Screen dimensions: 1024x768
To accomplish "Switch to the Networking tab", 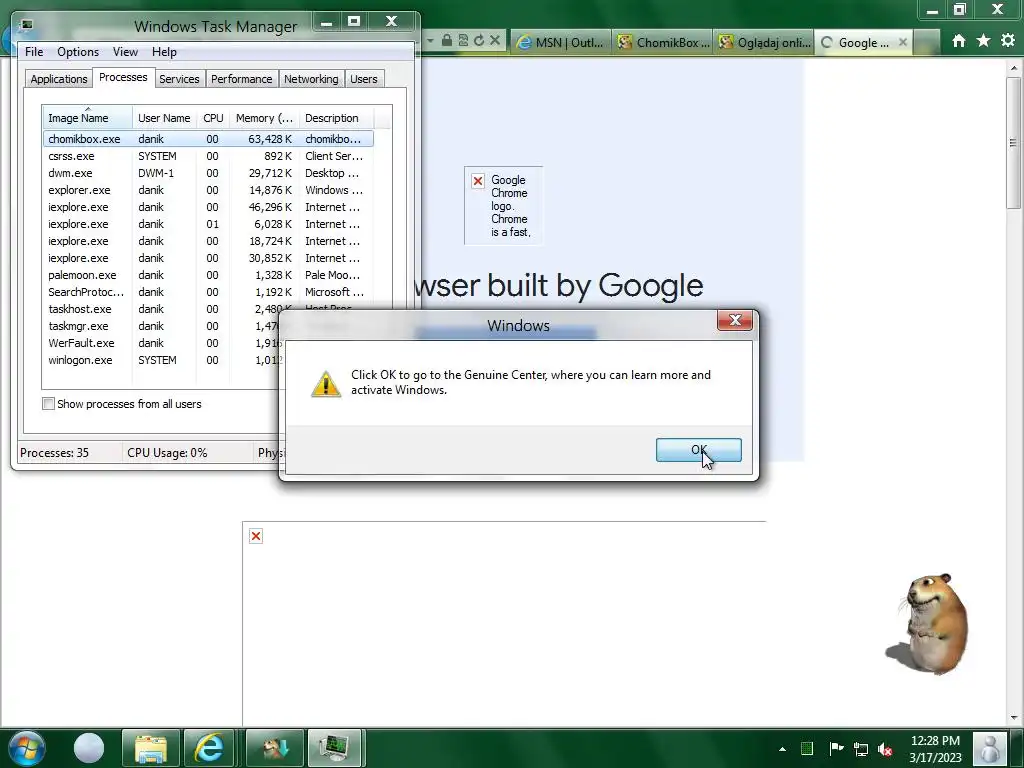I will [x=311, y=79].
